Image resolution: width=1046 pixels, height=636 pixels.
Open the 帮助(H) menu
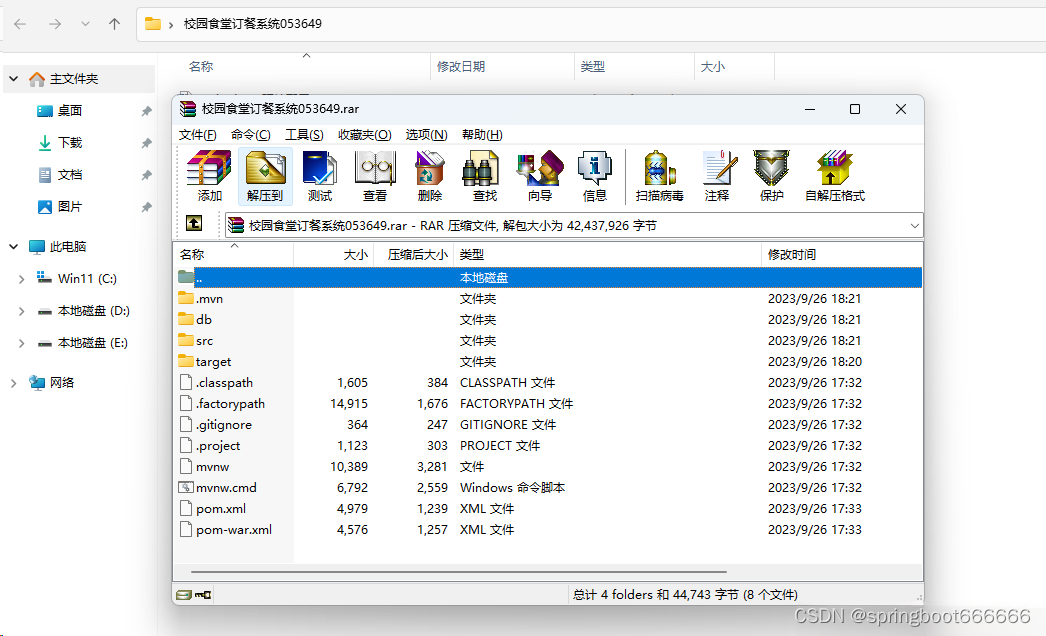(482, 135)
